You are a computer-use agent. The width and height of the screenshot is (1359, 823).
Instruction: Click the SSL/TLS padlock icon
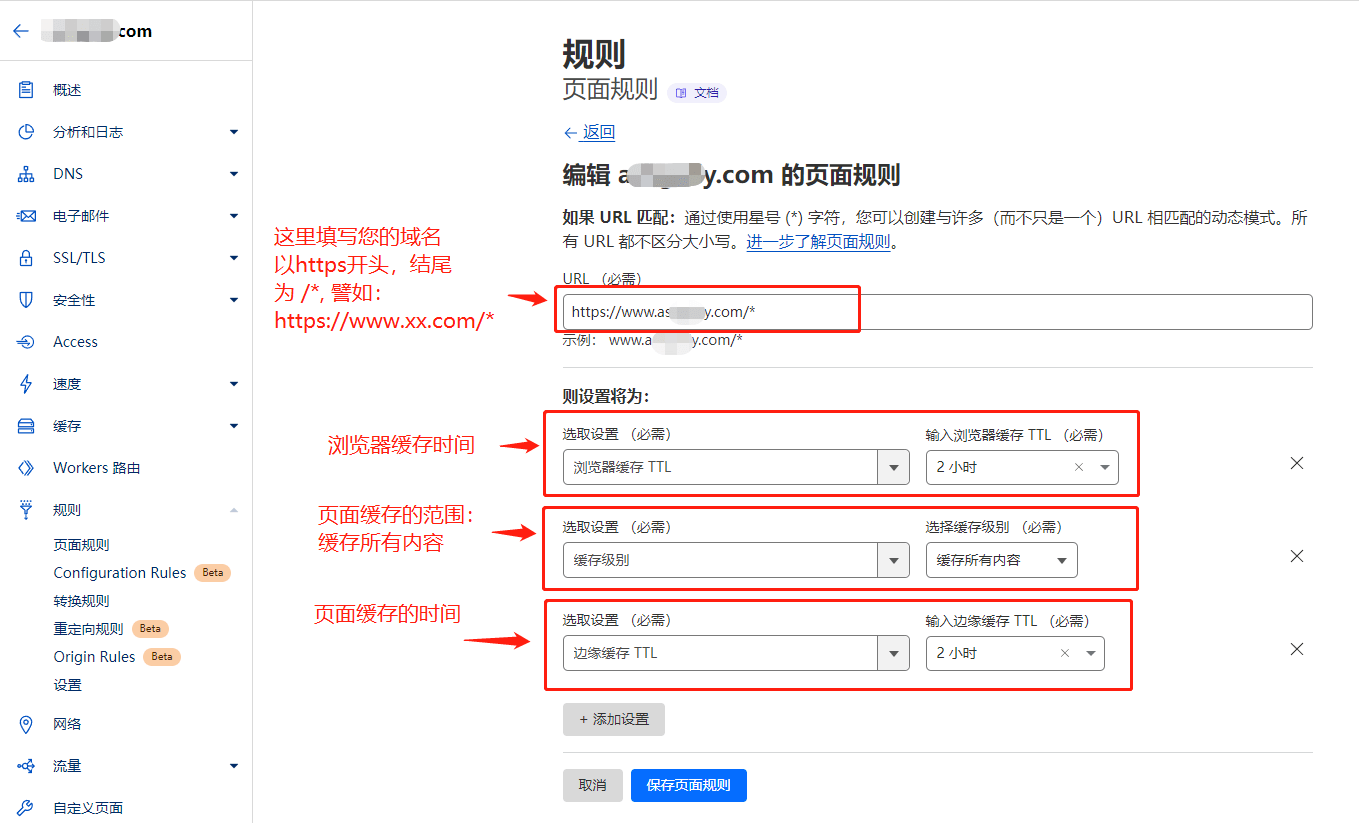click(26, 258)
